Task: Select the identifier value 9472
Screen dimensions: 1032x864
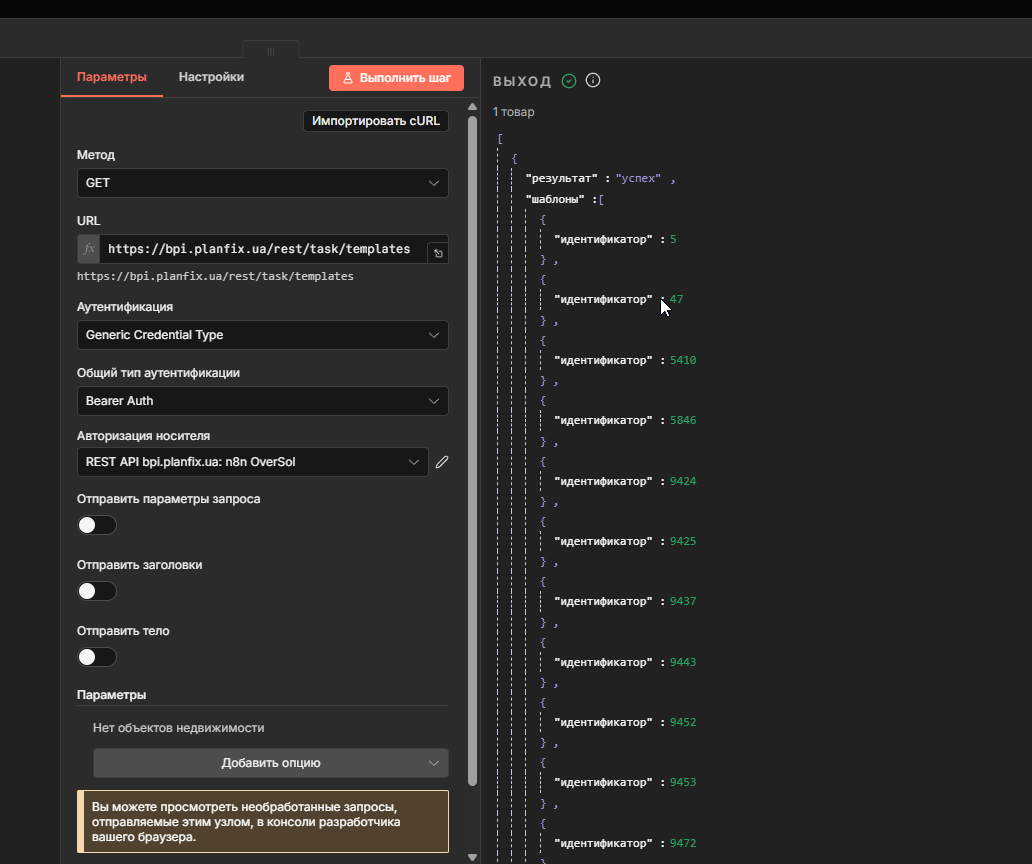Action: pos(683,844)
